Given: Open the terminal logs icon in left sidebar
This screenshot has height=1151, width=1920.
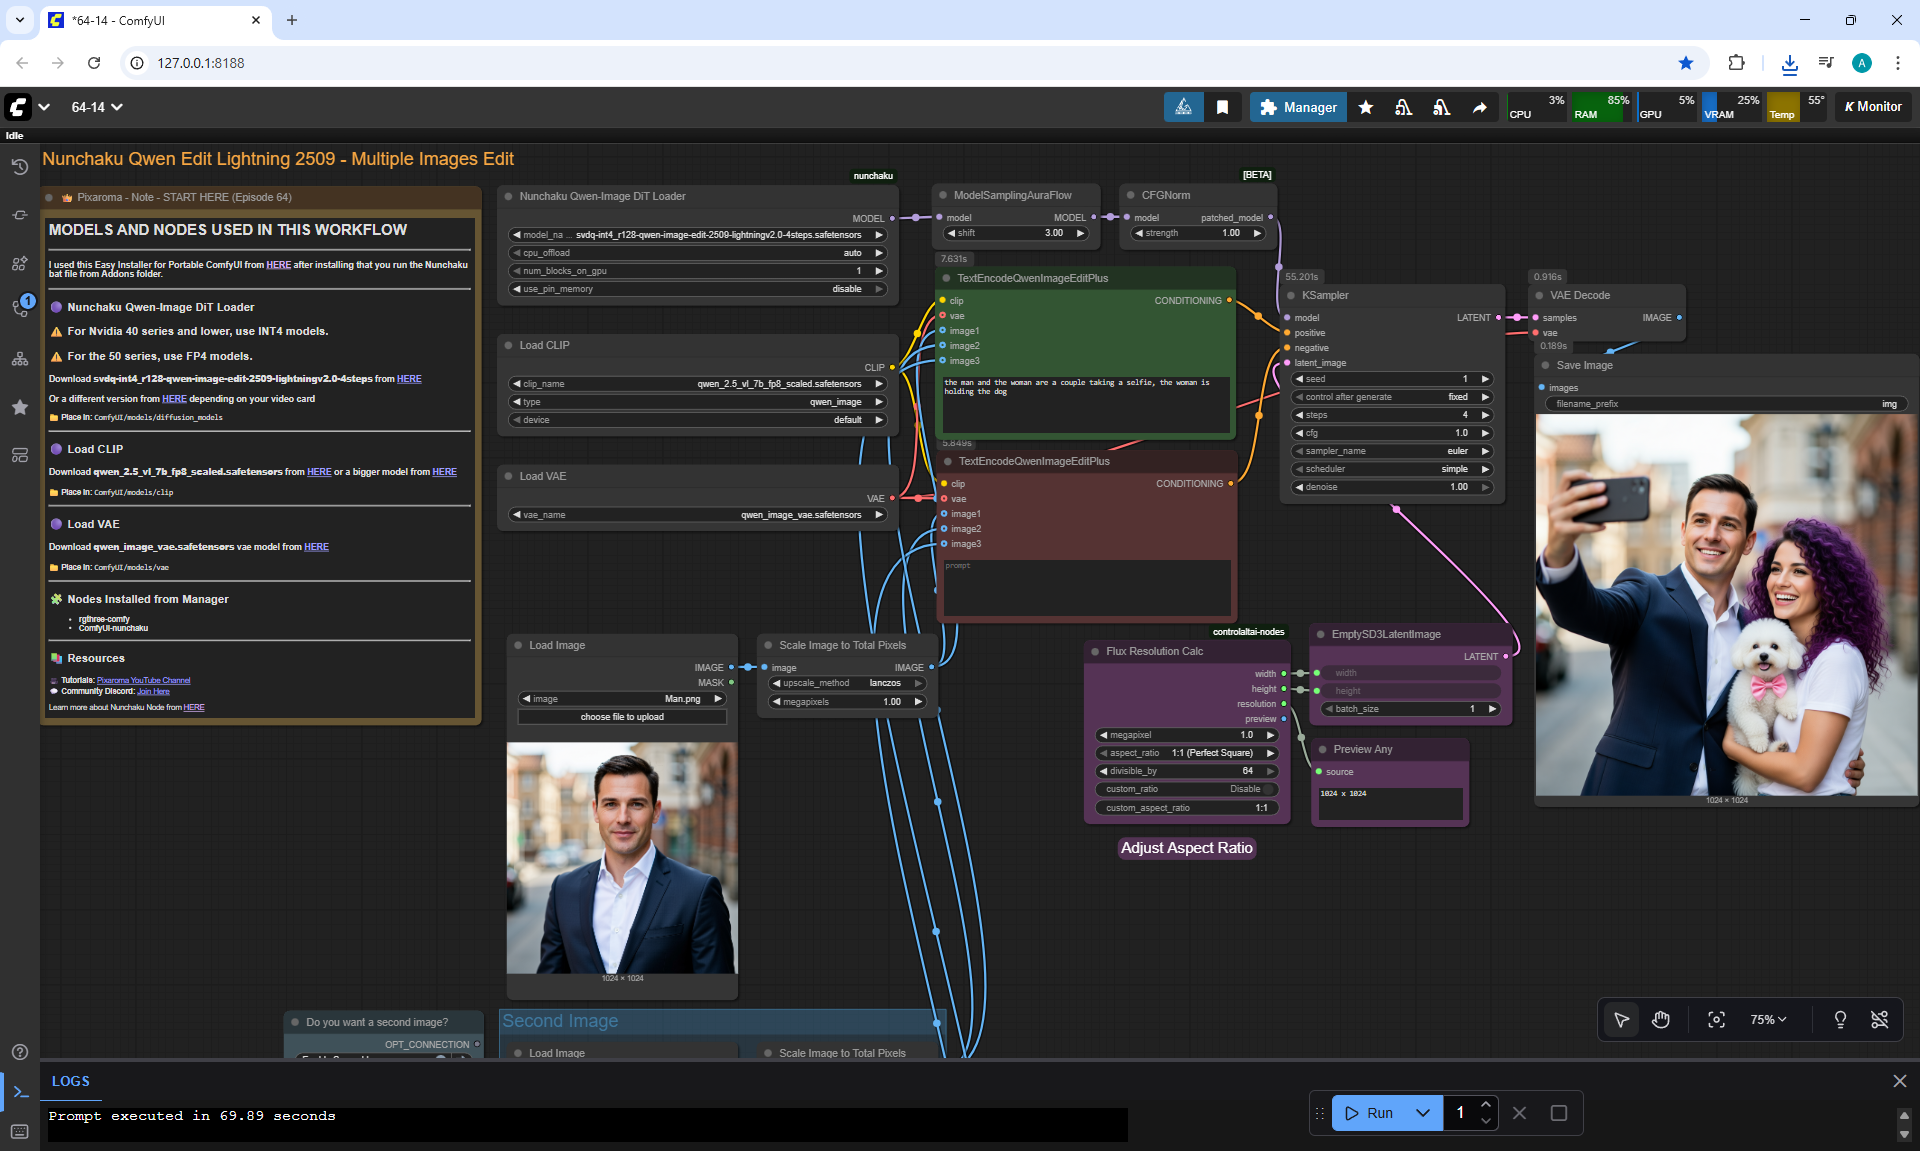Looking at the screenshot, I should click(x=20, y=1092).
